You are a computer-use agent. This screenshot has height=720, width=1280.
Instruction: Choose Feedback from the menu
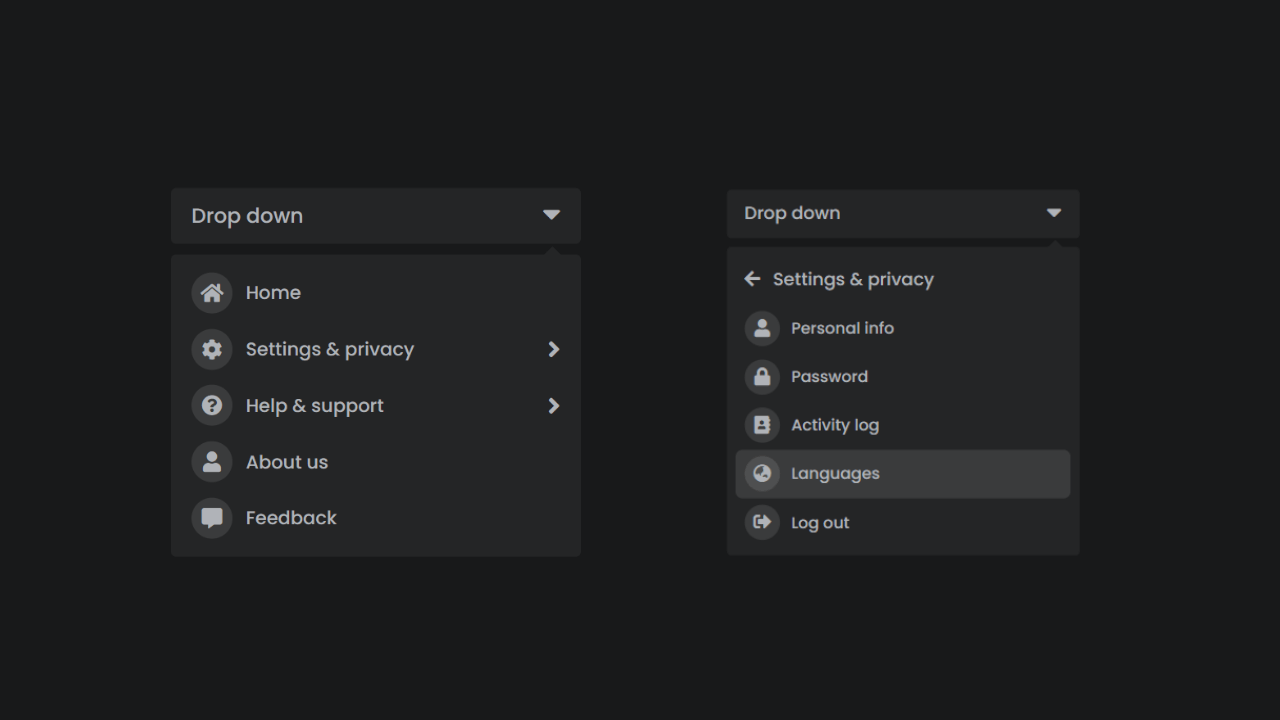point(291,517)
